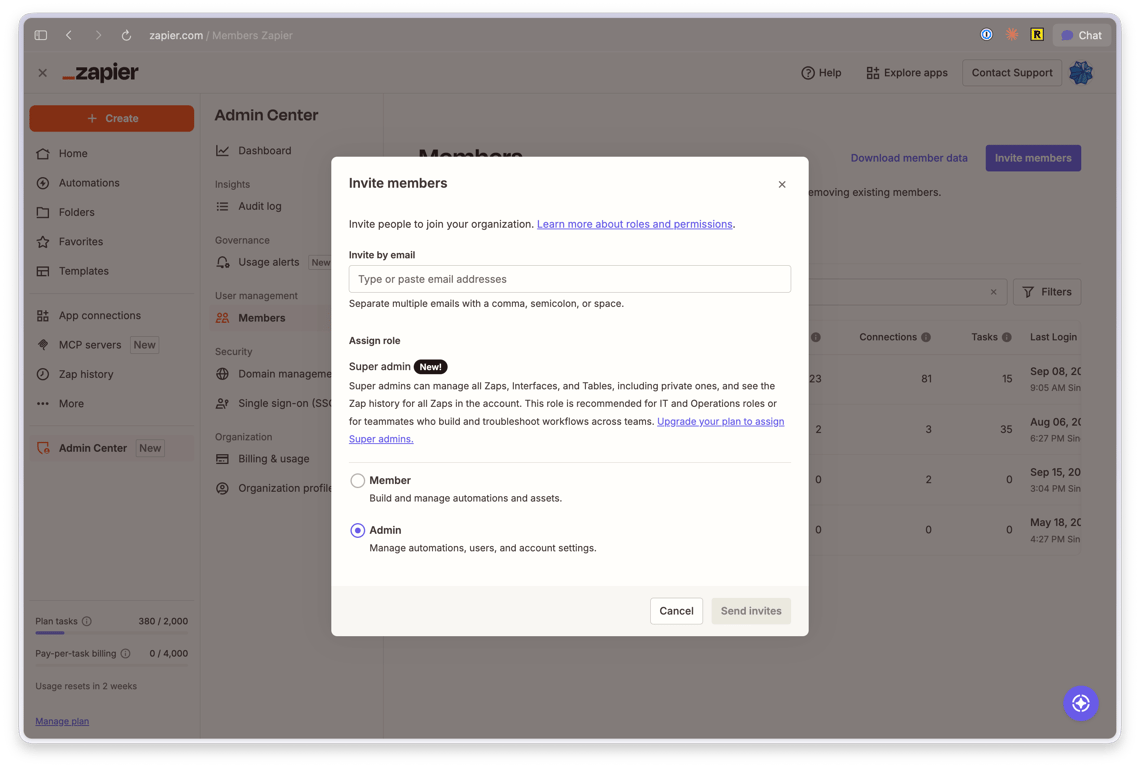The width and height of the screenshot is (1140, 768).
Task: Go forward with the browser forward arrow
Action: pyautogui.click(x=98, y=35)
